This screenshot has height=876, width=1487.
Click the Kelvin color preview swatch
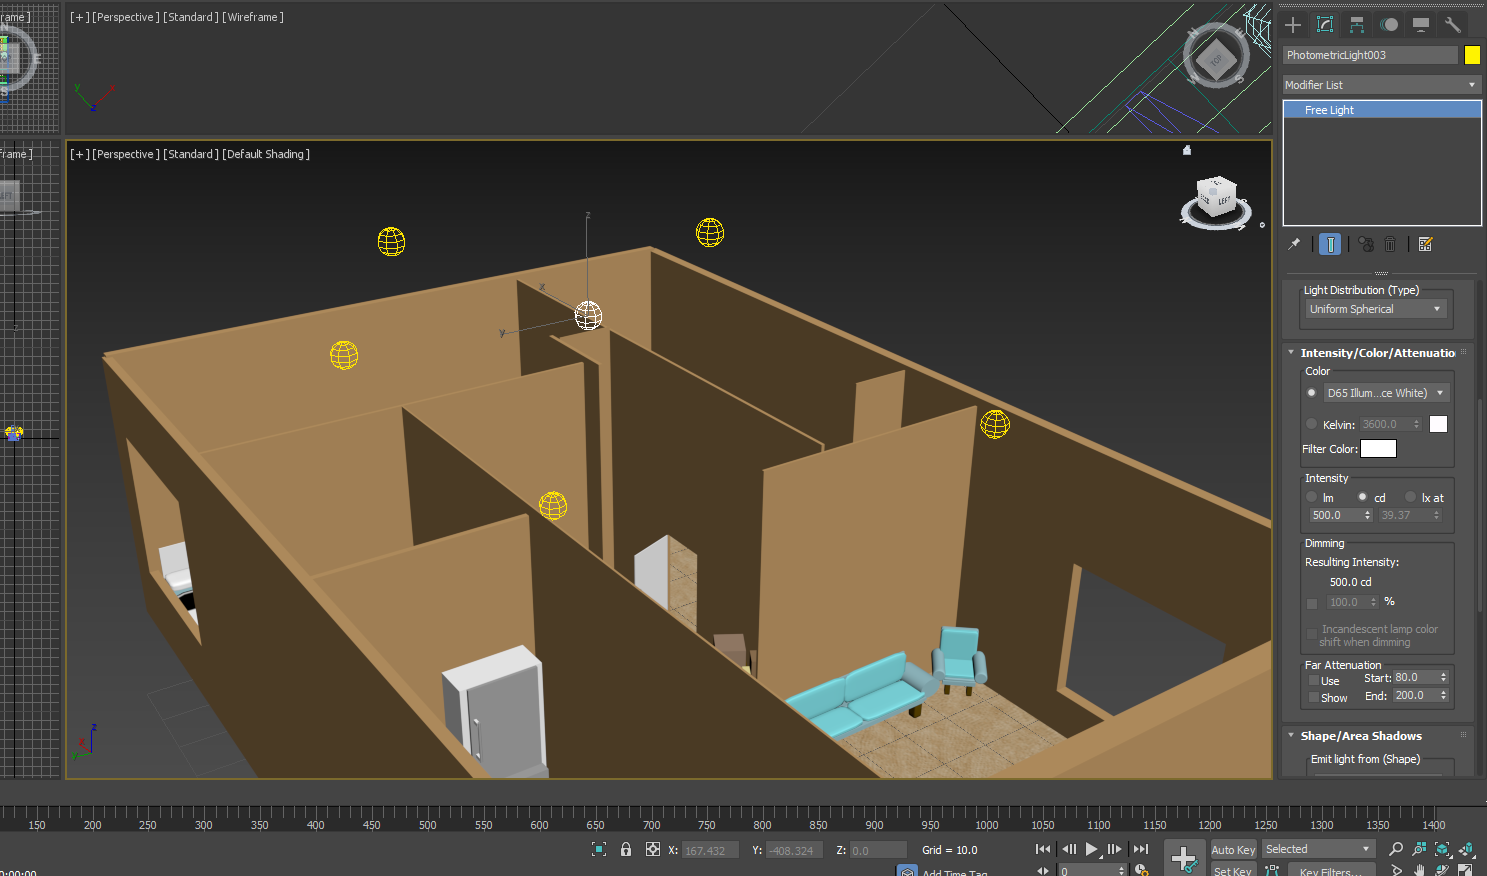(x=1438, y=424)
